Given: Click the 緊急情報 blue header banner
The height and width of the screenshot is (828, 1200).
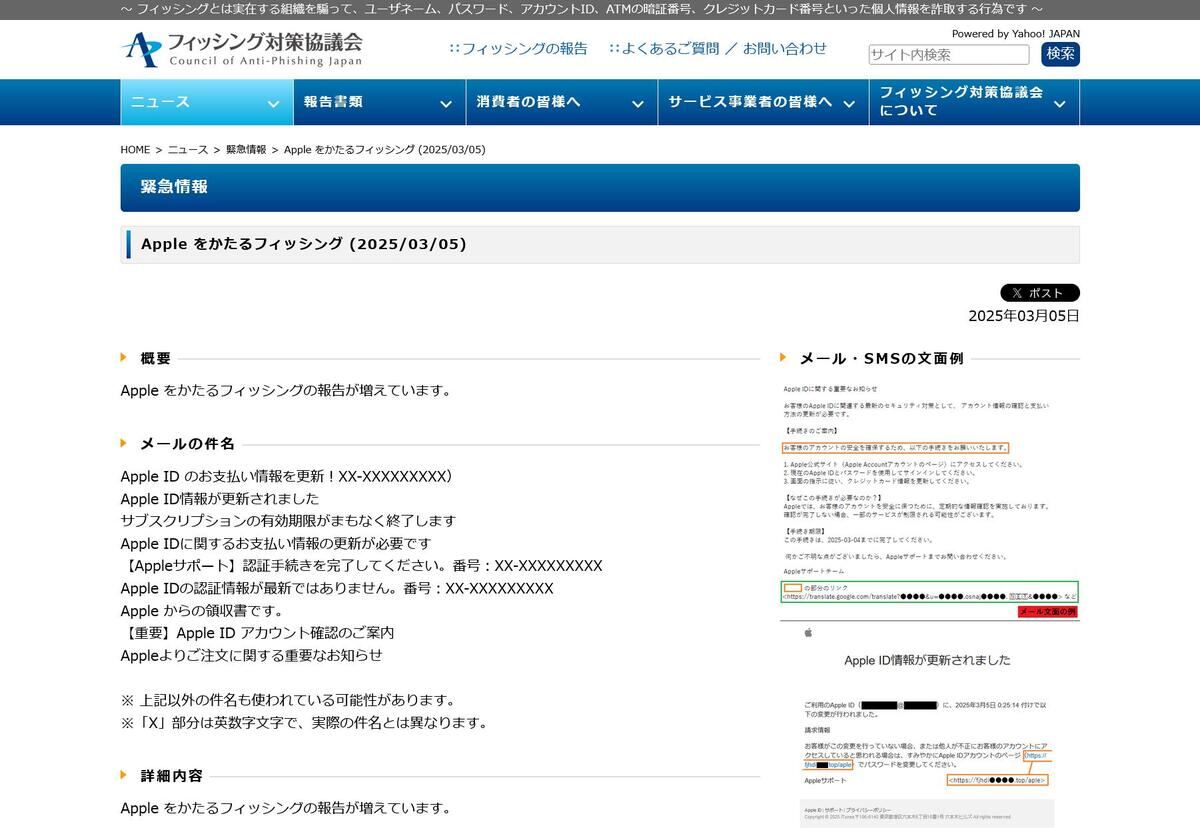Looking at the screenshot, I should coord(600,188).
